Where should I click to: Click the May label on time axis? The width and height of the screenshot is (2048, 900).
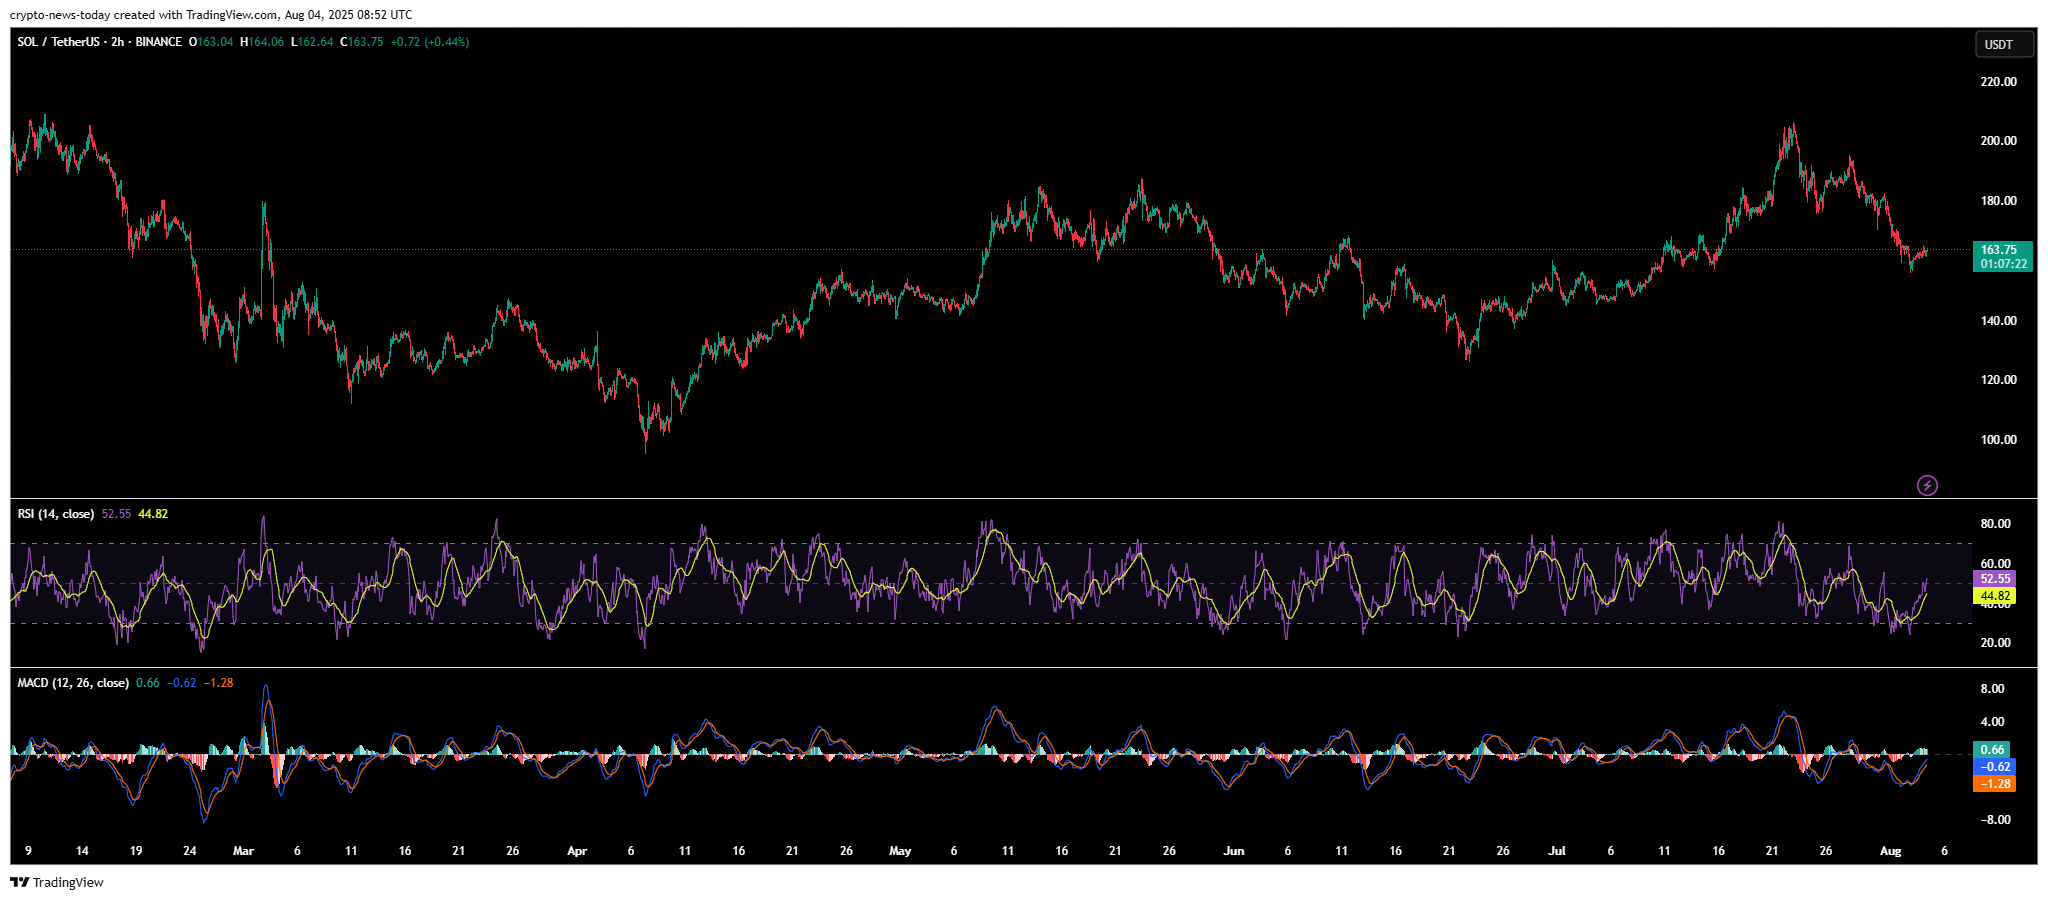coord(900,851)
